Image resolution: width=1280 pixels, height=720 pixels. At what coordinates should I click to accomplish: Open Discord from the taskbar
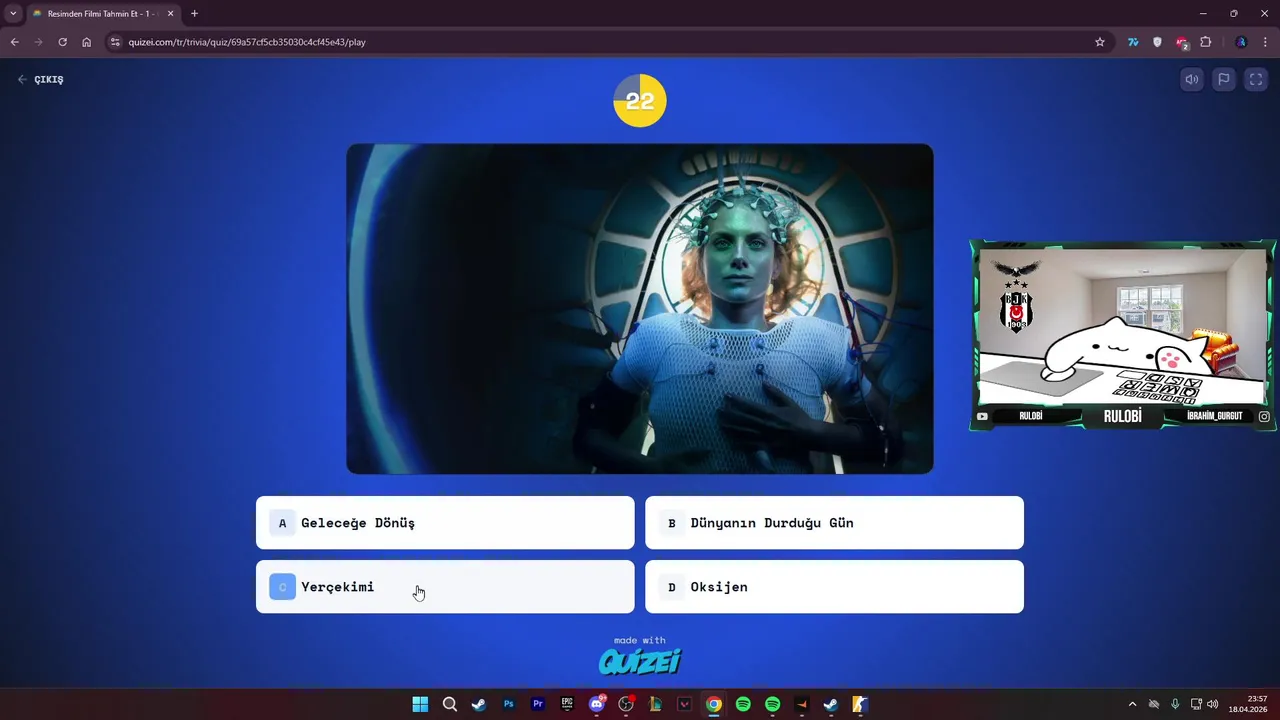(x=597, y=704)
